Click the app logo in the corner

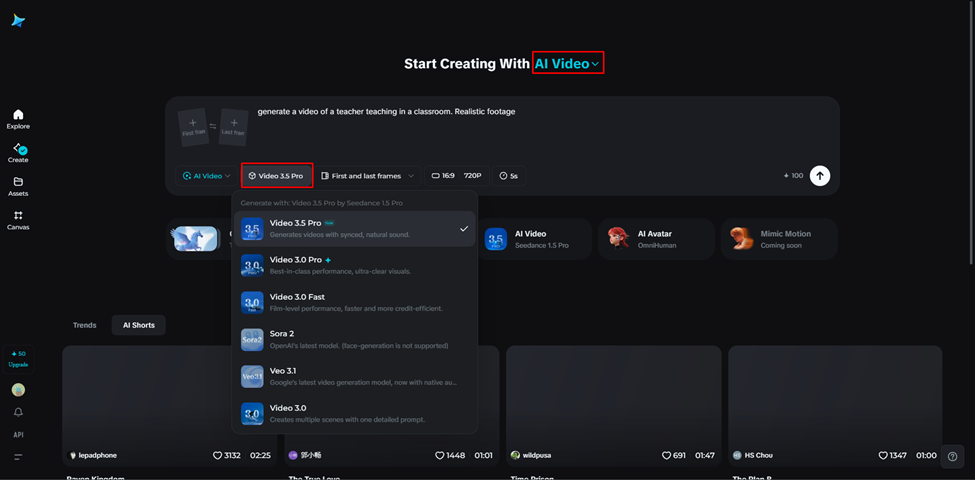point(18,21)
